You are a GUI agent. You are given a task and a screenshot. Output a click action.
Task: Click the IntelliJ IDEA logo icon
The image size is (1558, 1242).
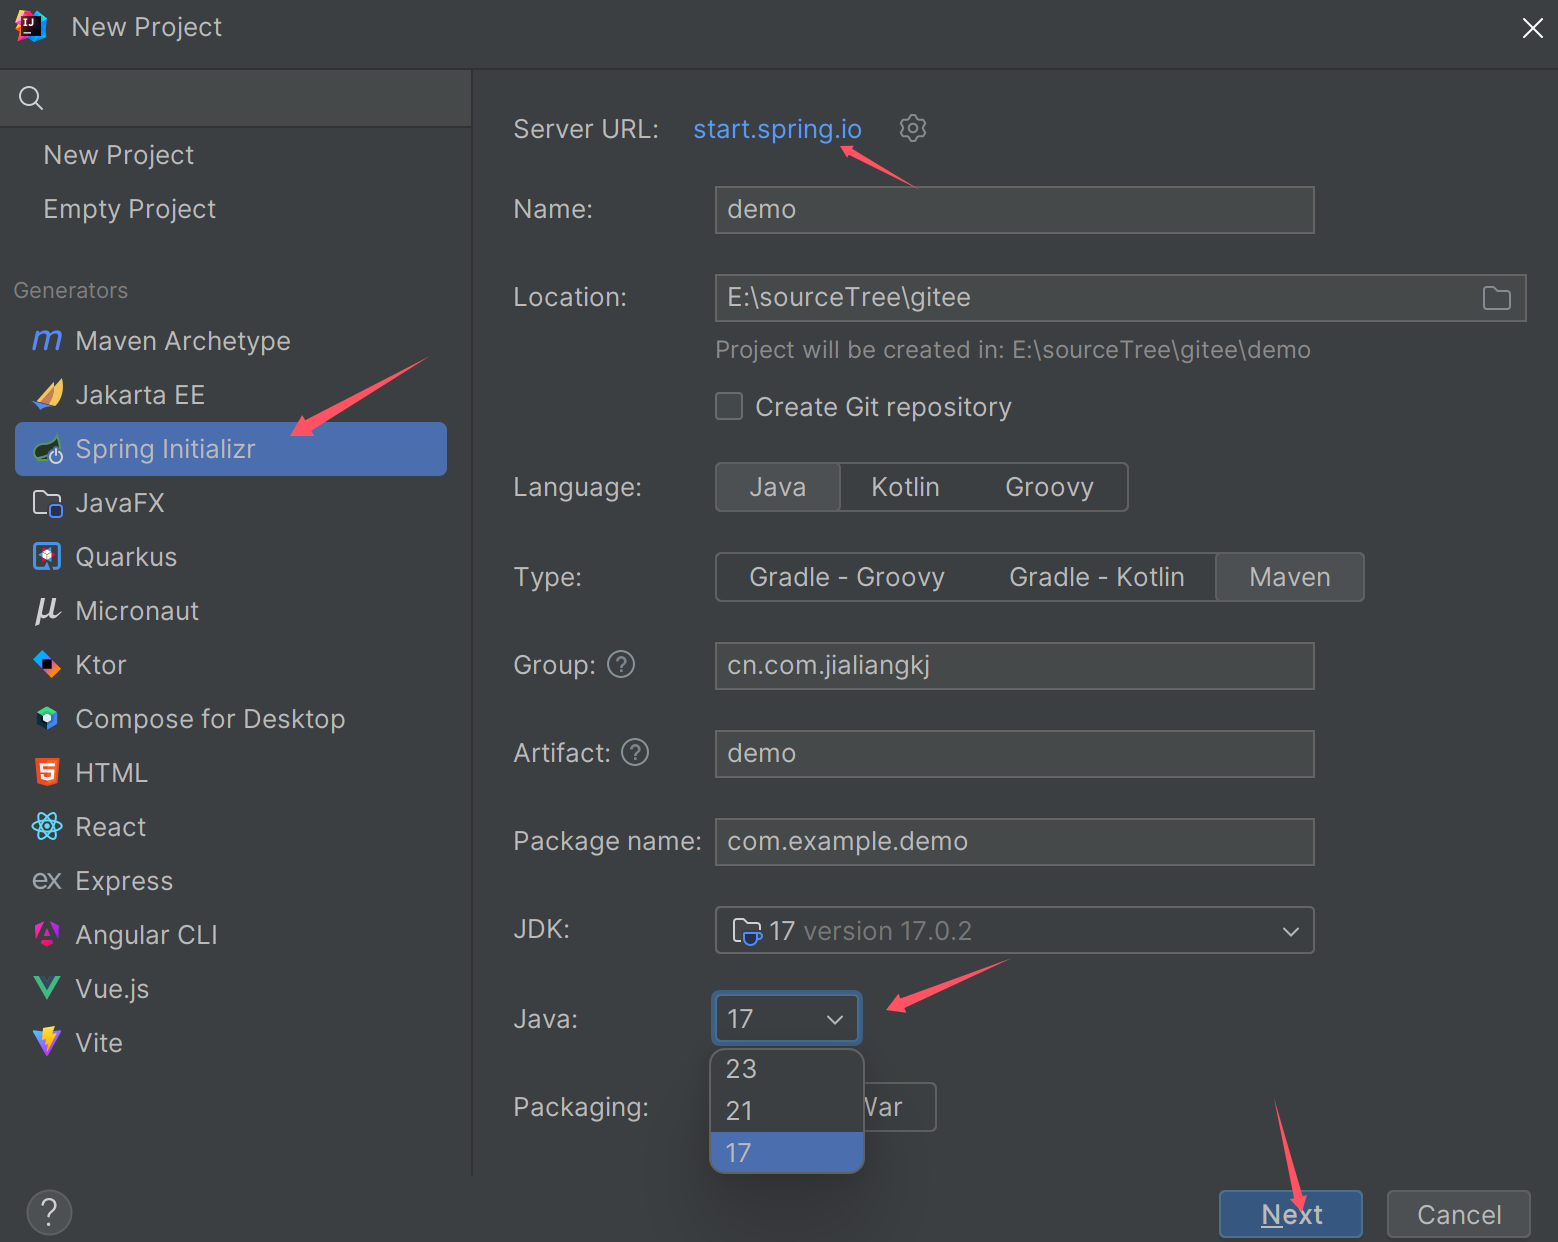(x=31, y=26)
